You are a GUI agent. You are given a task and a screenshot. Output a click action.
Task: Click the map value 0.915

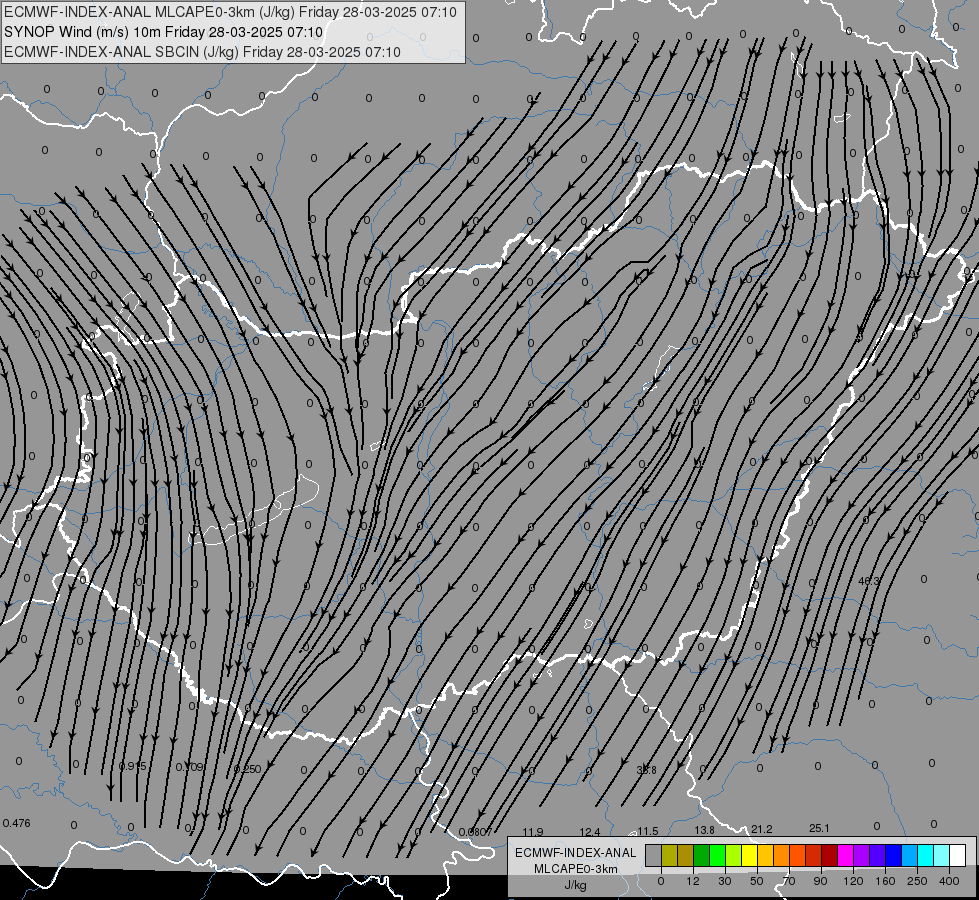132,766
